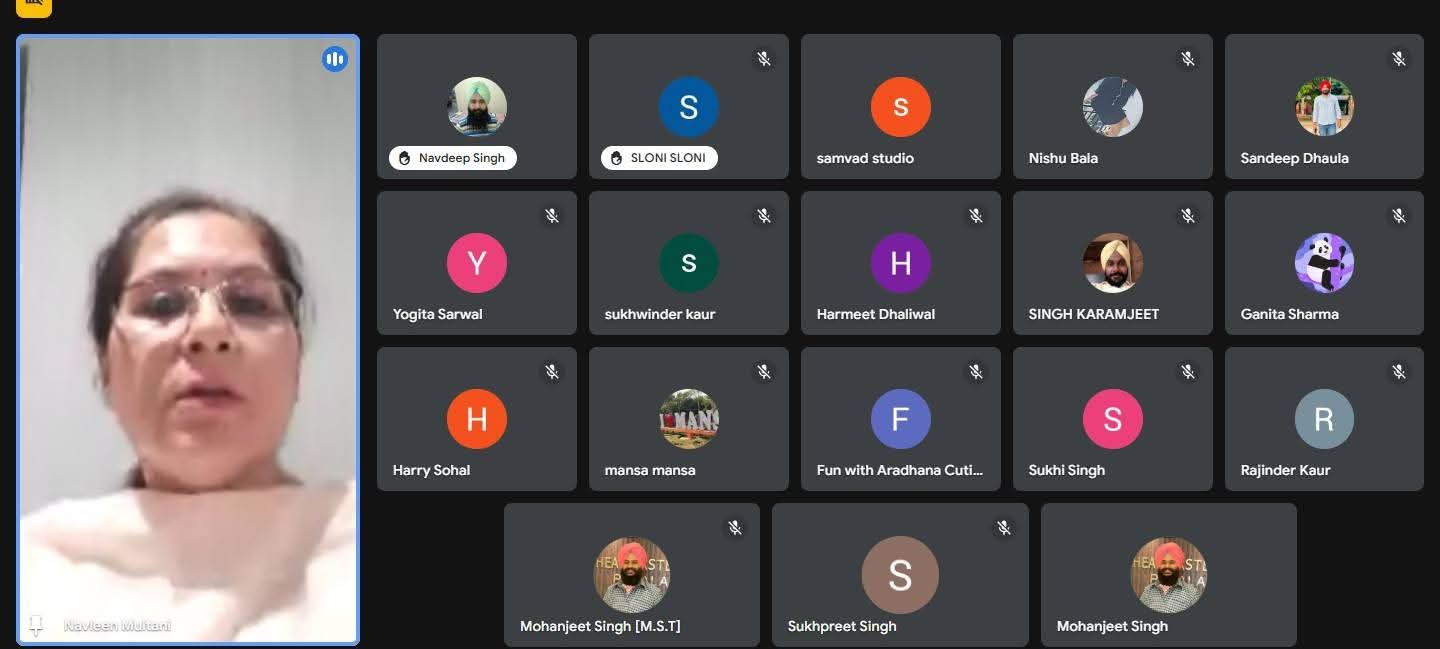The width and height of the screenshot is (1440, 649).
Task: Click muted mic icon on Yogita Sarwal tile
Action: point(552,215)
